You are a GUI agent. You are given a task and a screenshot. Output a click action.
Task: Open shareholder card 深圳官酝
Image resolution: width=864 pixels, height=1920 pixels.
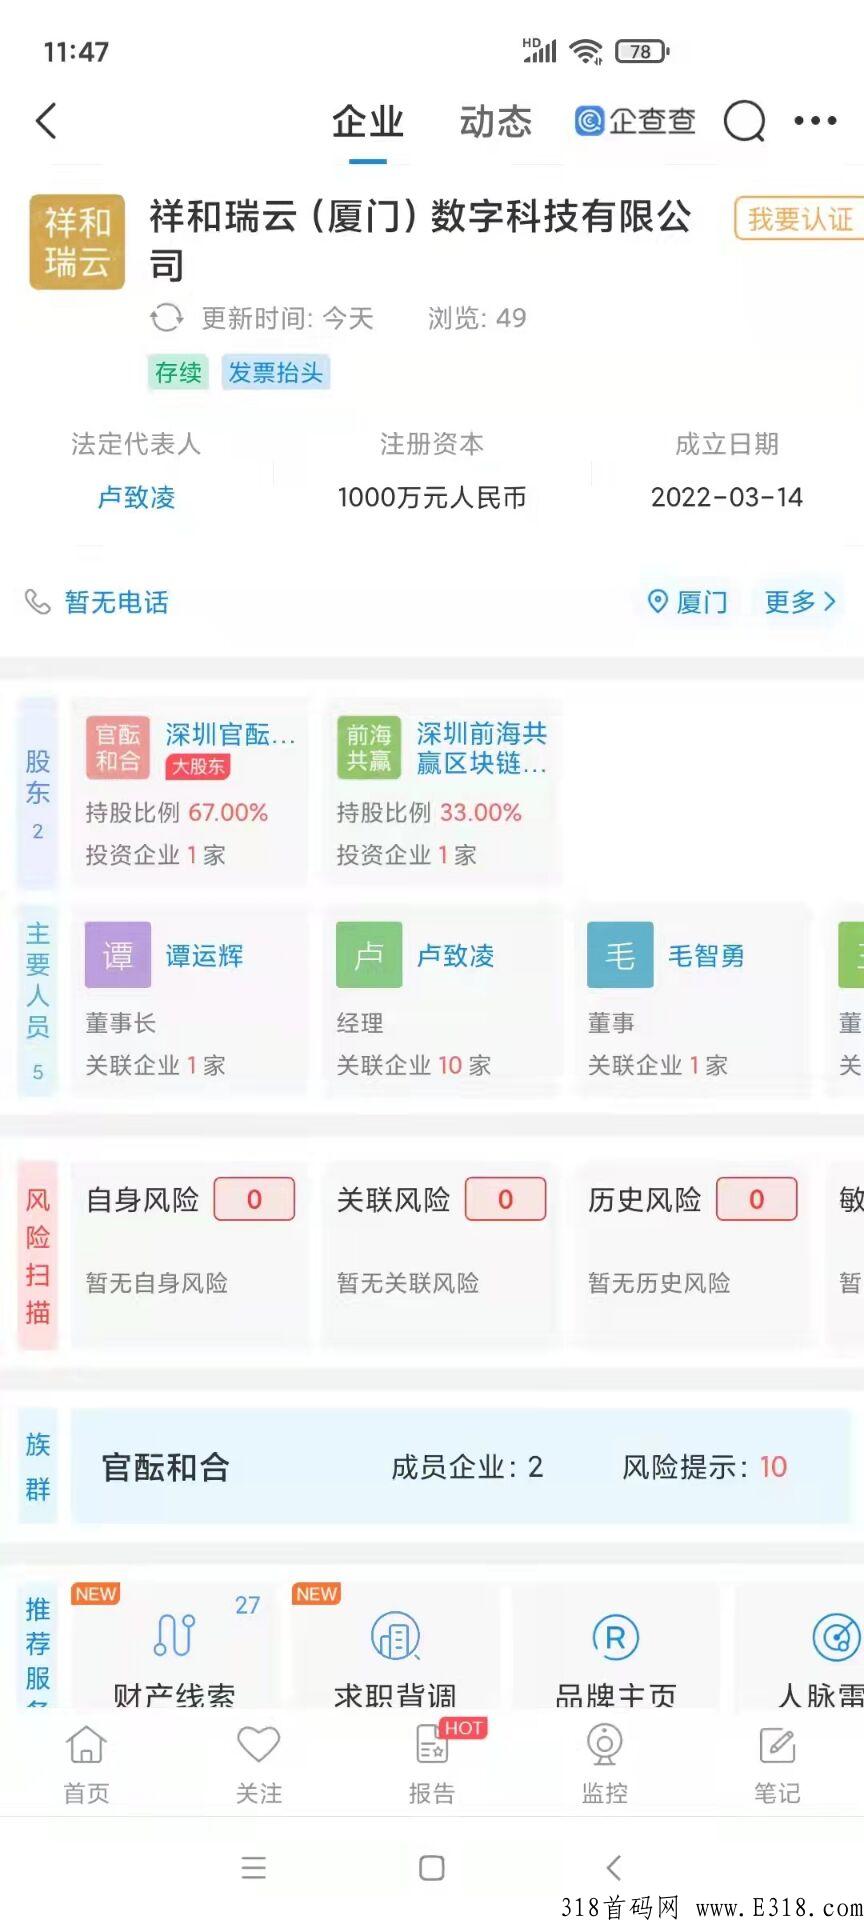(x=189, y=791)
